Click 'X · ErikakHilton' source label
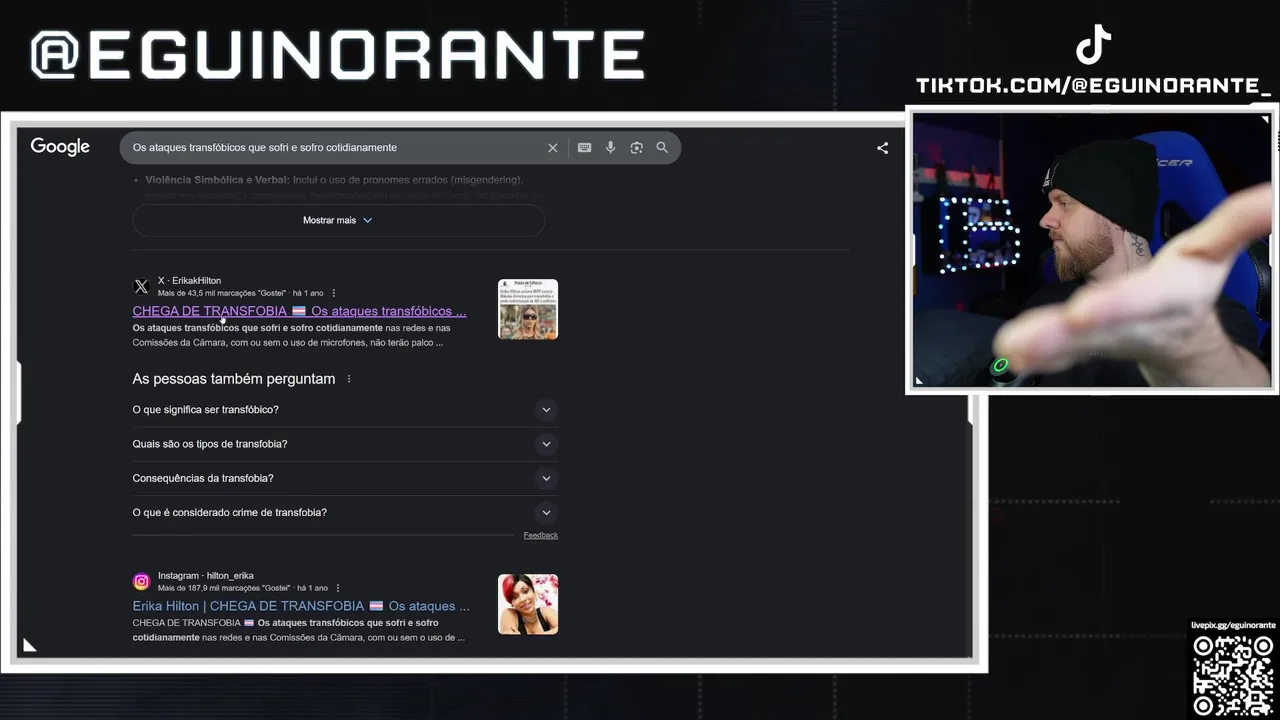The width and height of the screenshot is (1280, 720). [x=189, y=281]
